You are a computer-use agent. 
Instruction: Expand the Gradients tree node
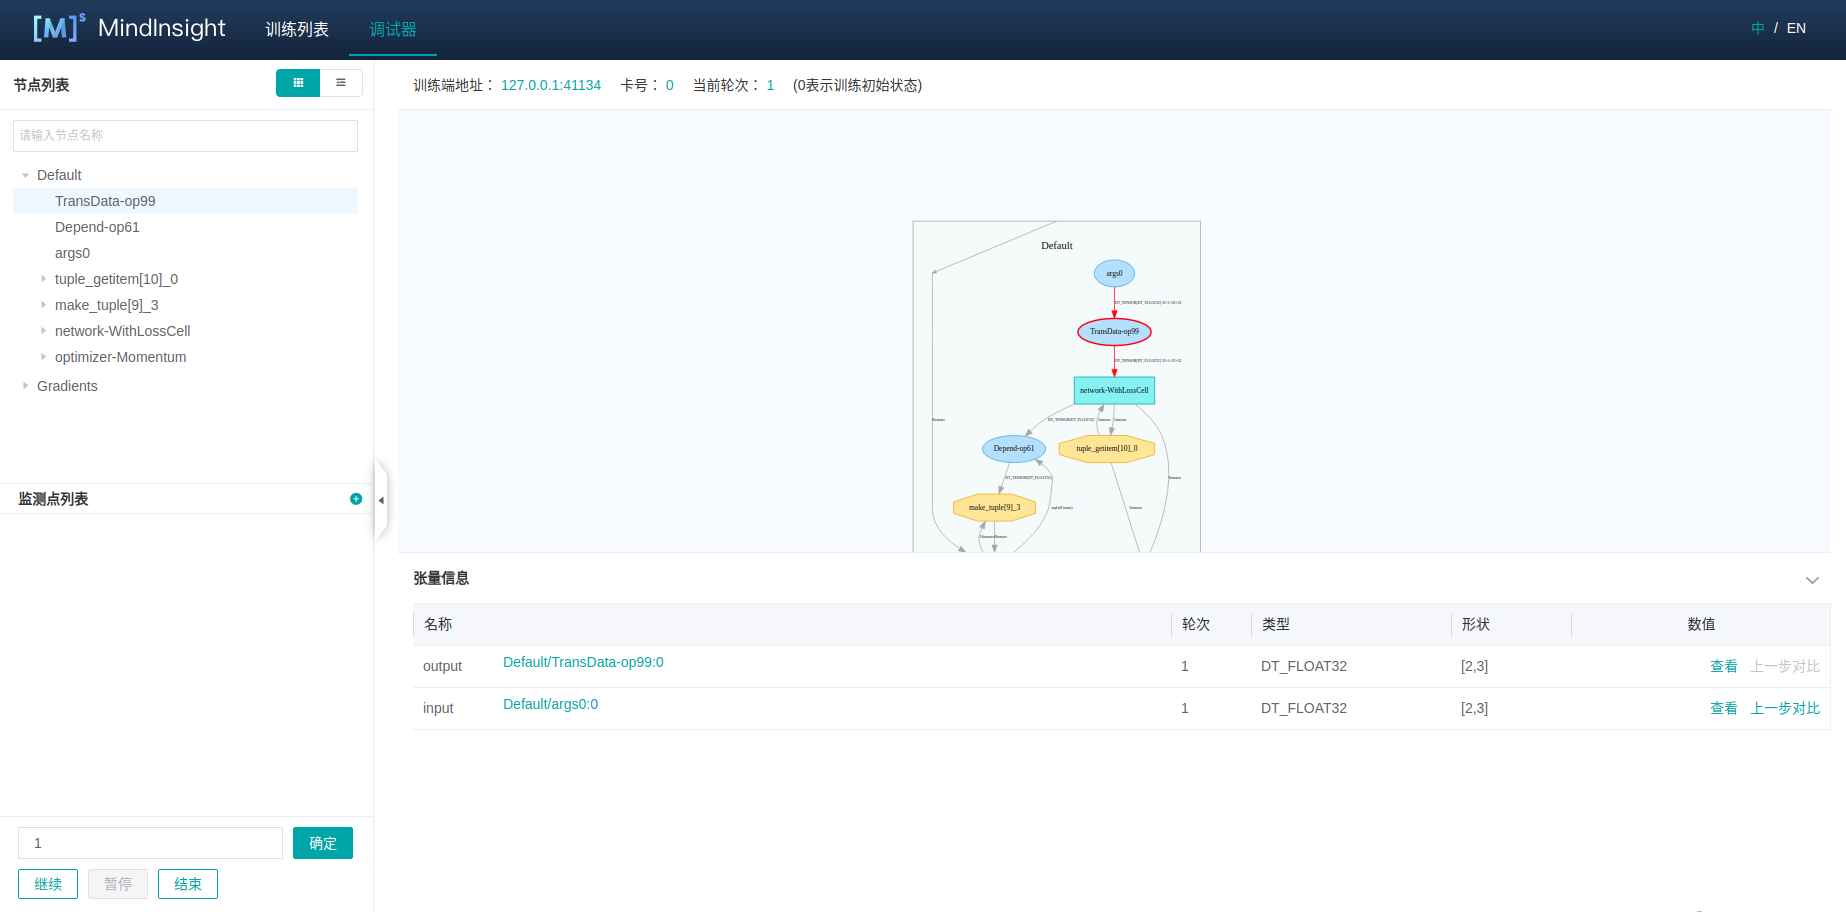pyautogui.click(x=25, y=386)
